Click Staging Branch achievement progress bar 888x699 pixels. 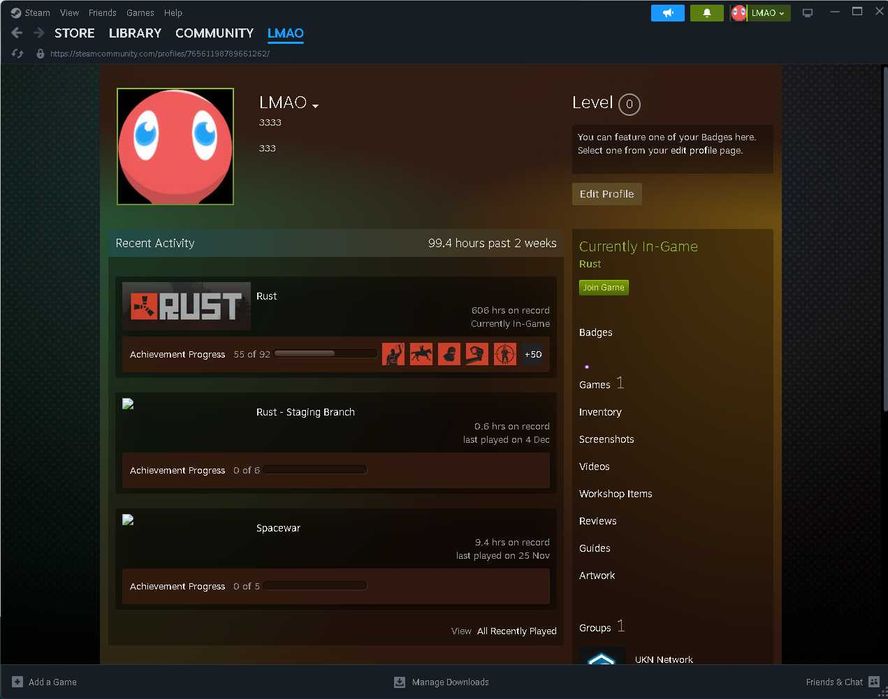pos(314,470)
